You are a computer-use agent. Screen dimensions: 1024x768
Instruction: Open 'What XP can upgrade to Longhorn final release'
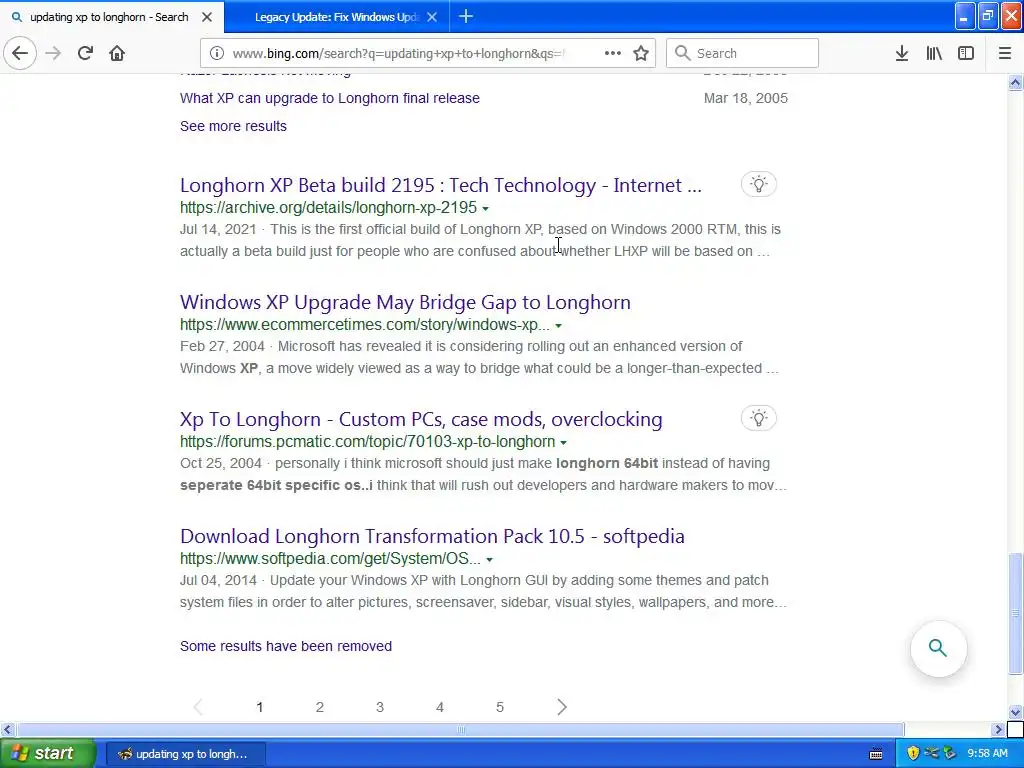click(330, 98)
